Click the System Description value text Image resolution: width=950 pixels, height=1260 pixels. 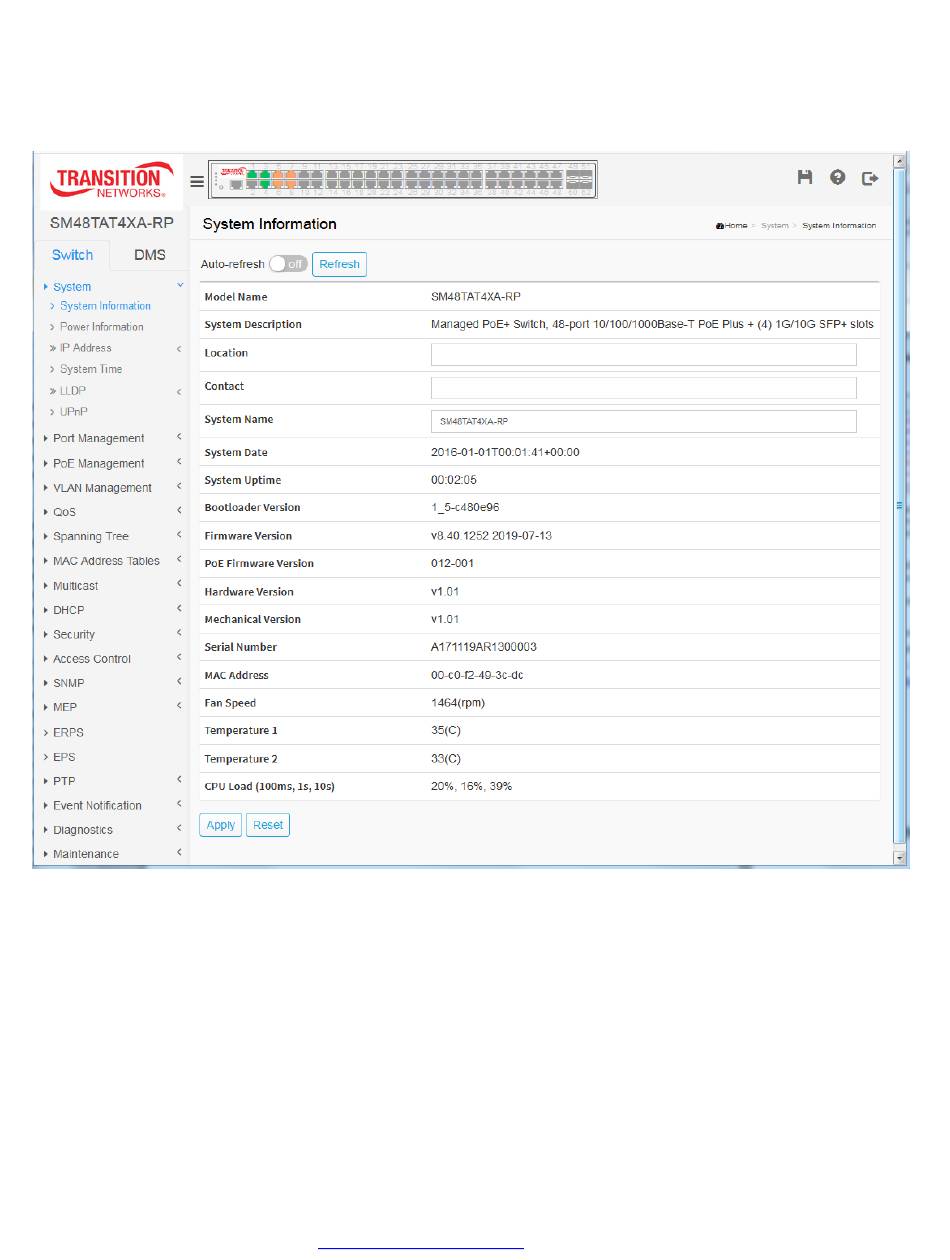point(652,324)
